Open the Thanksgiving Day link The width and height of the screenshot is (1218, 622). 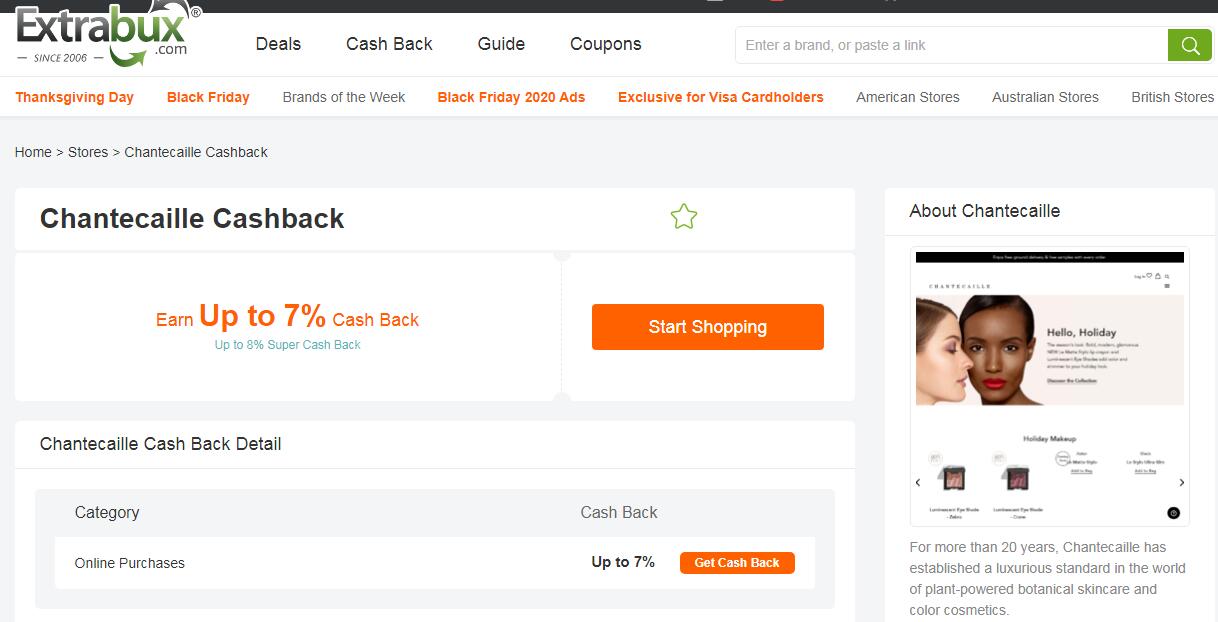(x=74, y=97)
